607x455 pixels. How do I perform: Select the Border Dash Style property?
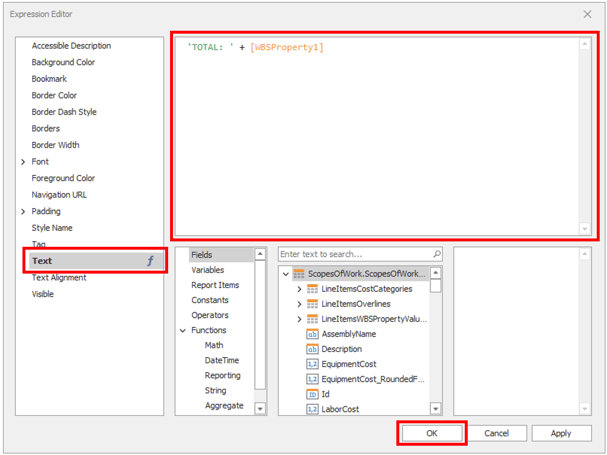(x=64, y=112)
